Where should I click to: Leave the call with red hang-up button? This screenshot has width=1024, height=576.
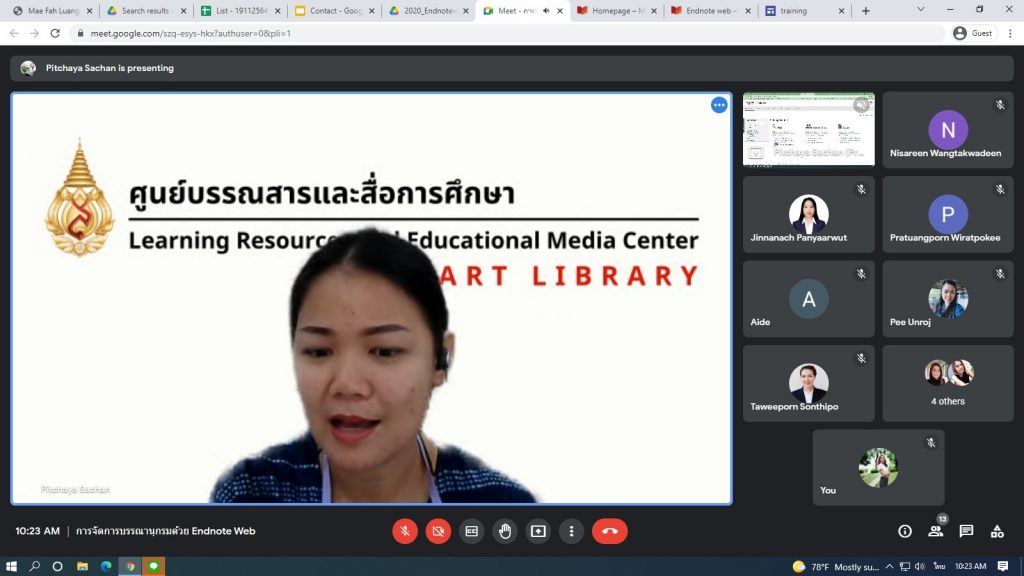(x=609, y=531)
